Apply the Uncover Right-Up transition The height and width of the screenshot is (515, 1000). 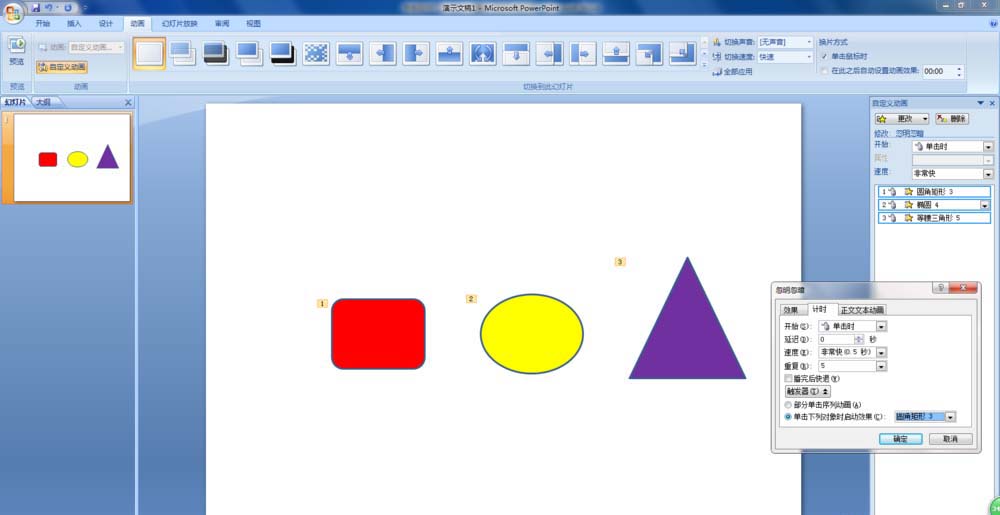(682, 54)
